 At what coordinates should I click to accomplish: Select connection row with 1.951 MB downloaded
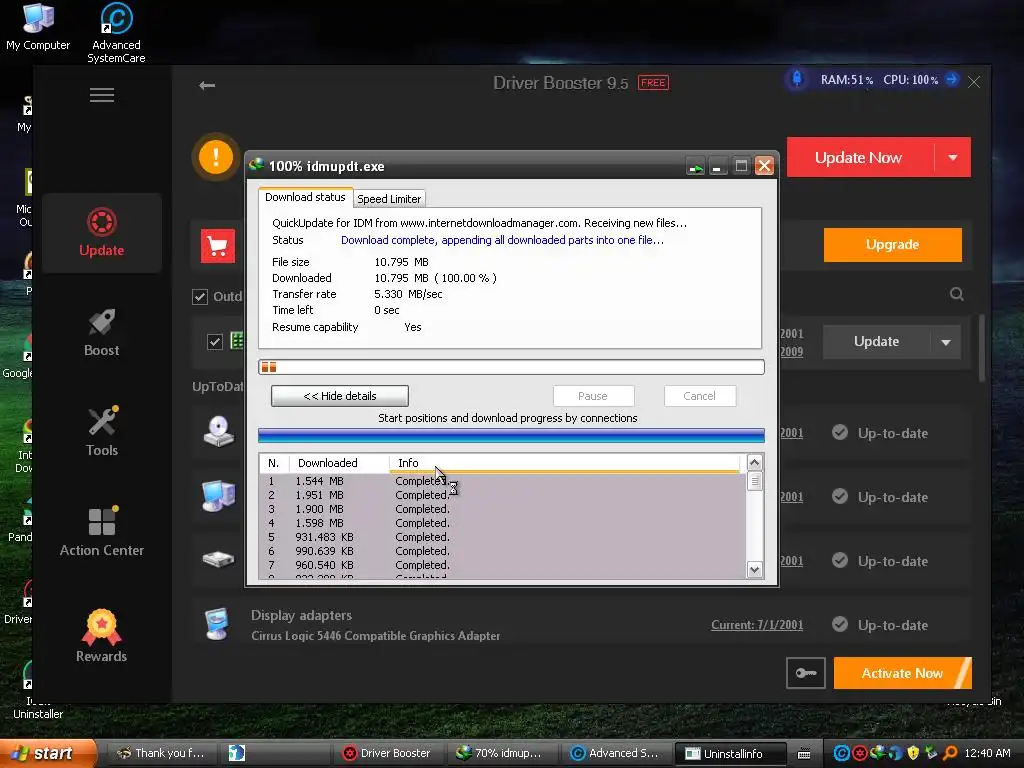coord(502,495)
